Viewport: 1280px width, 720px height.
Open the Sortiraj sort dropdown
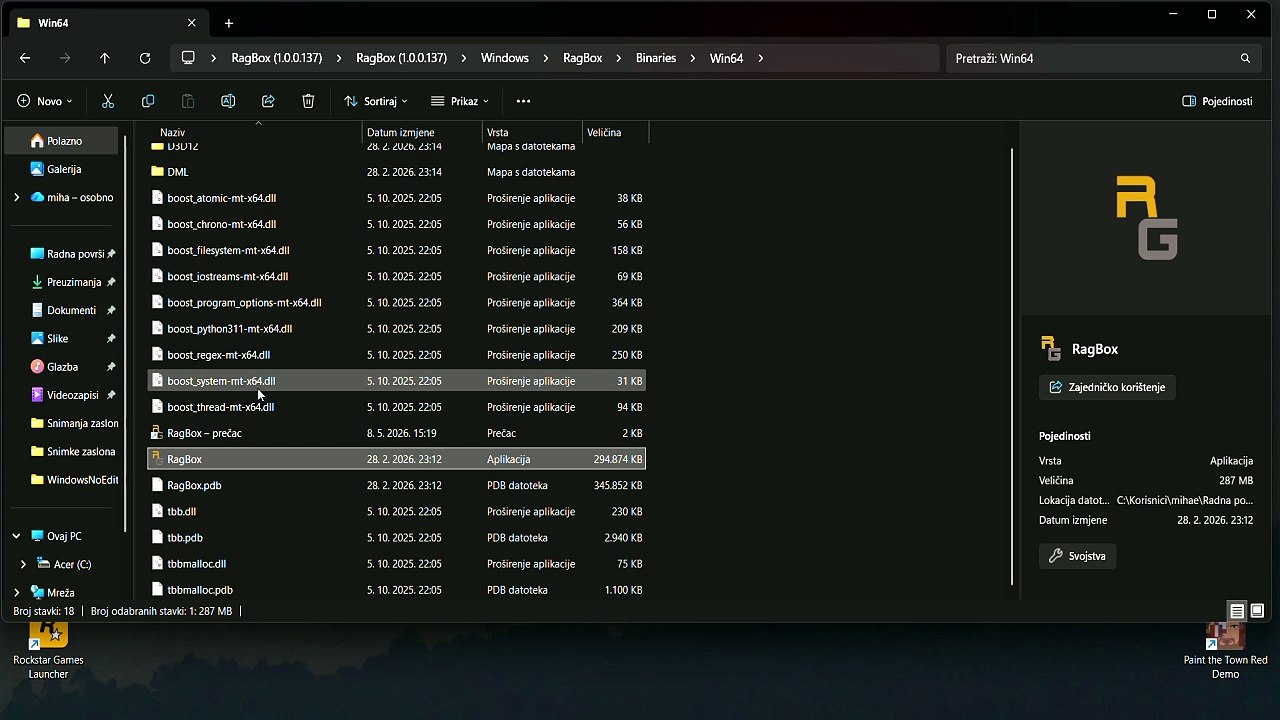[x=375, y=101]
